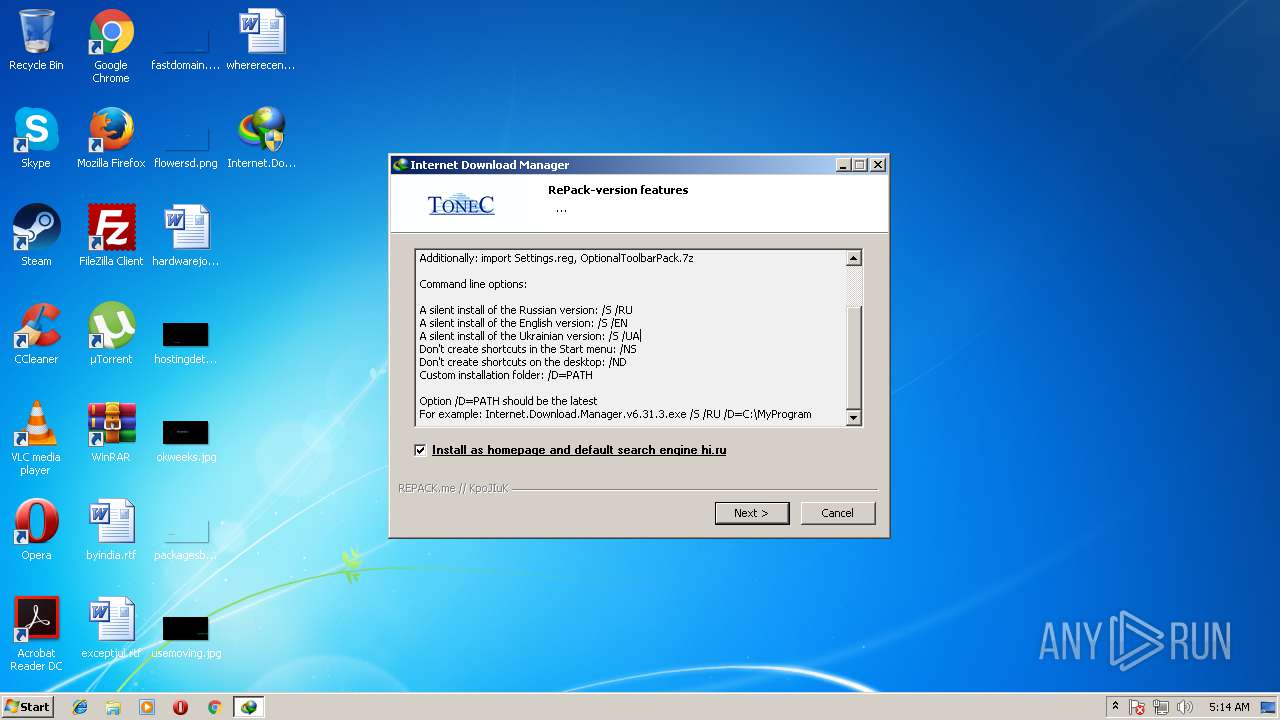Open WinRAR shortcut
1280x720 pixels.
tap(111, 432)
